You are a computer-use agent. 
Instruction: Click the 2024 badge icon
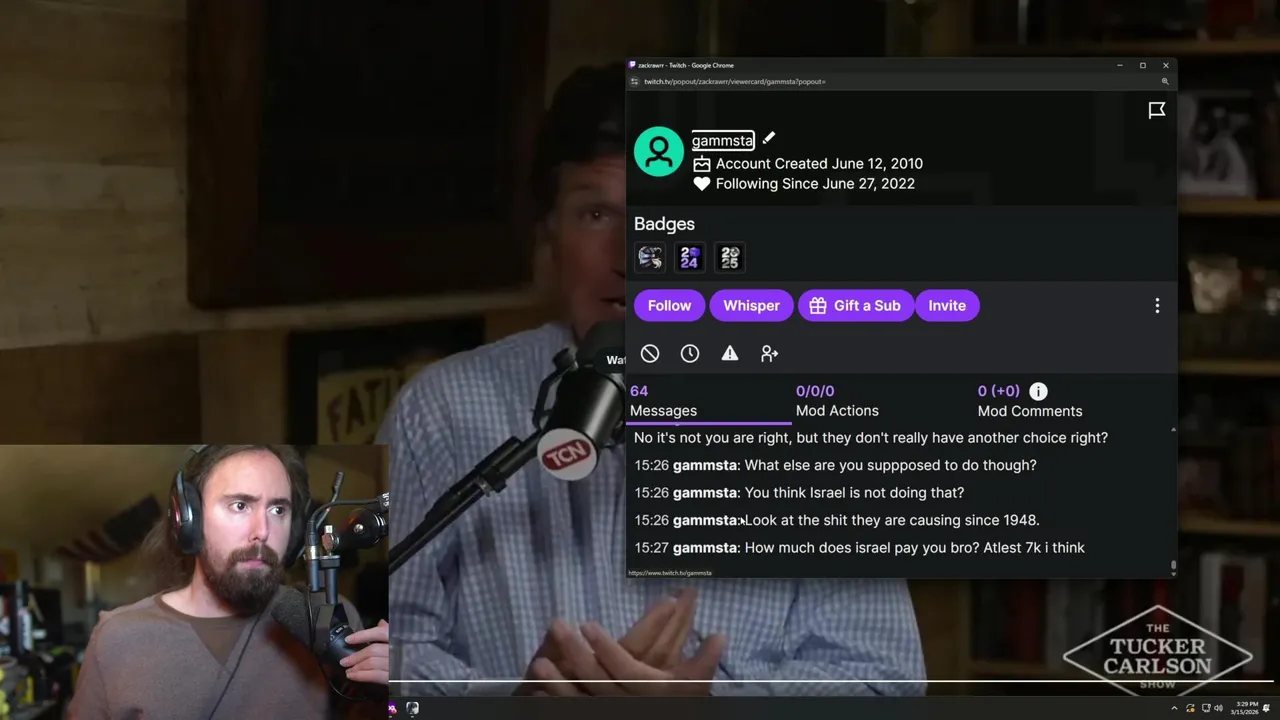[x=690, y=258]
